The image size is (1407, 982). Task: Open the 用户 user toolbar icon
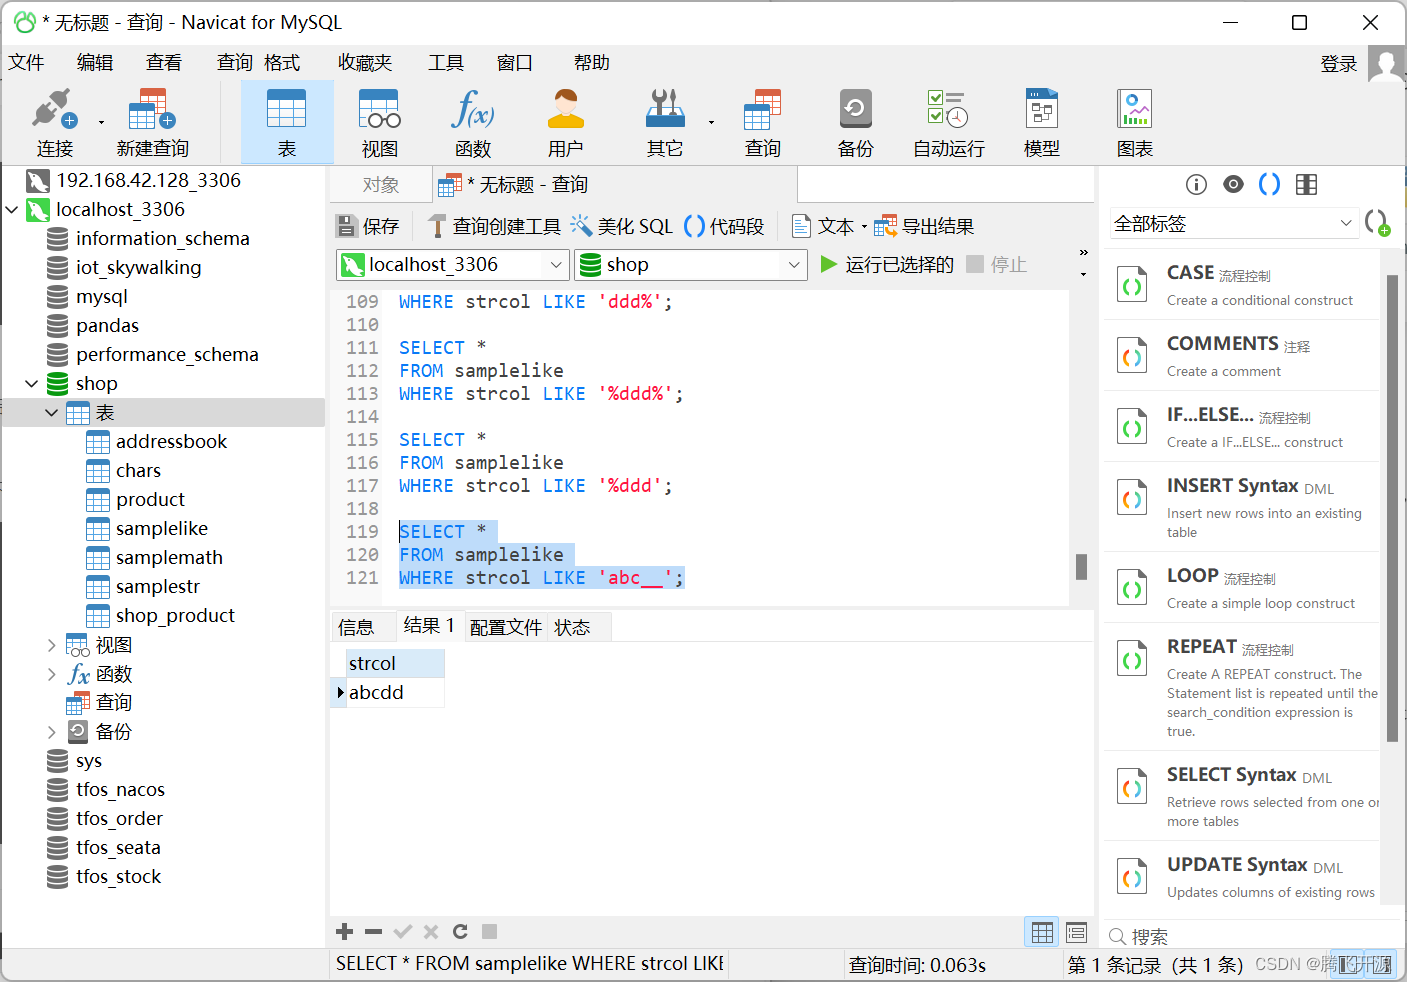[x=566, y=123]
